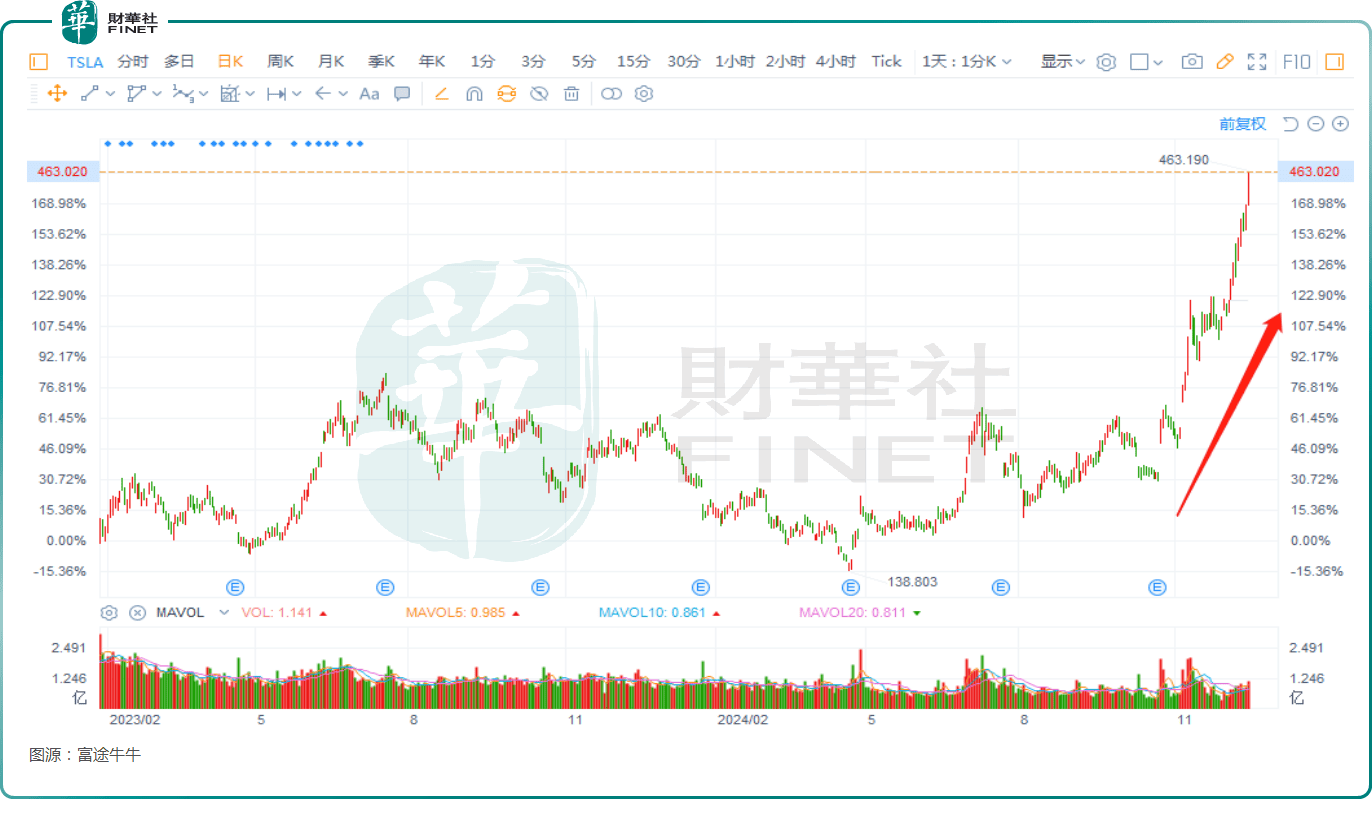This screenshot has height=819, width=1372.
Task: Open MAVOL indicator settings gear
Action: (110, 613)
